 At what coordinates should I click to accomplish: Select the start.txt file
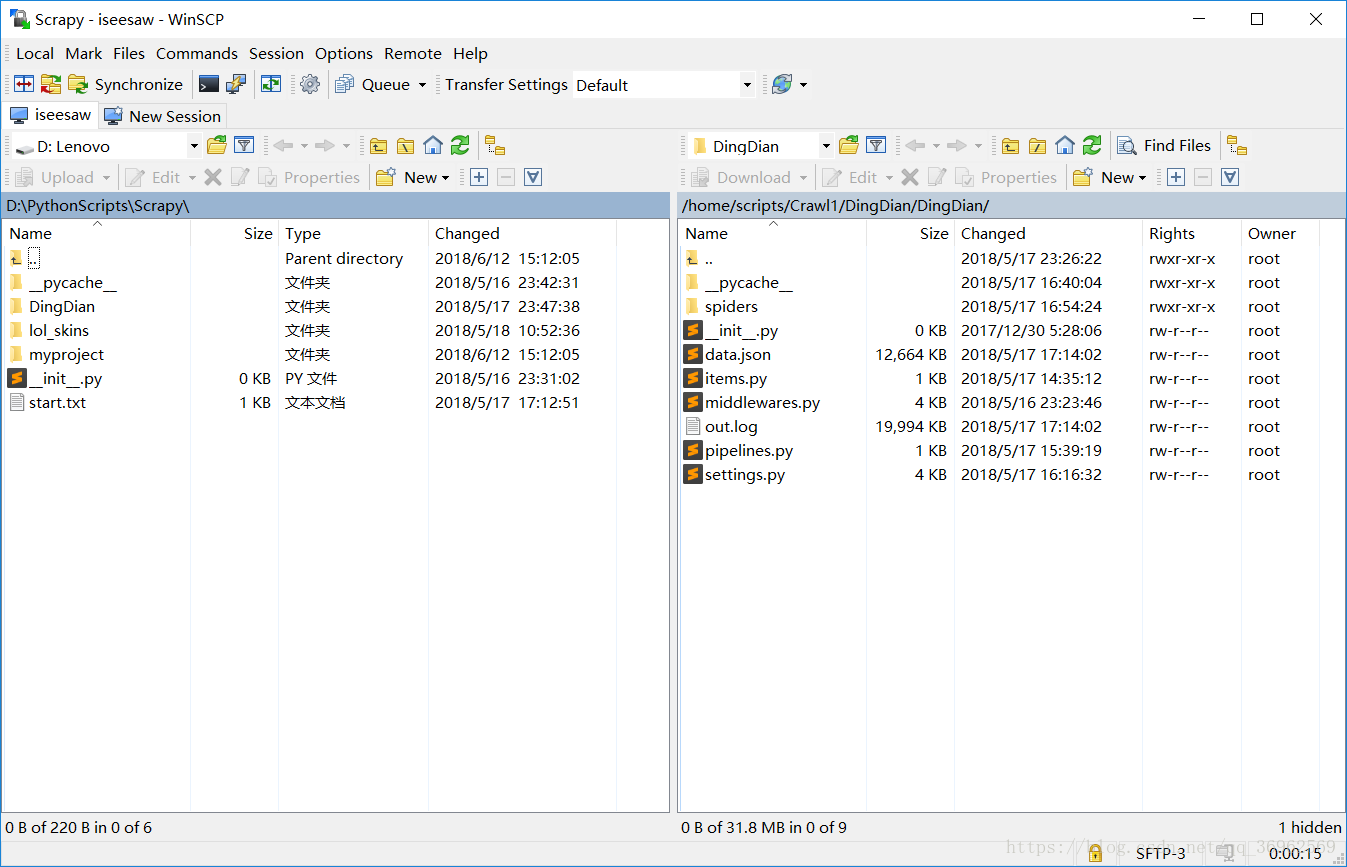point(57,403)
